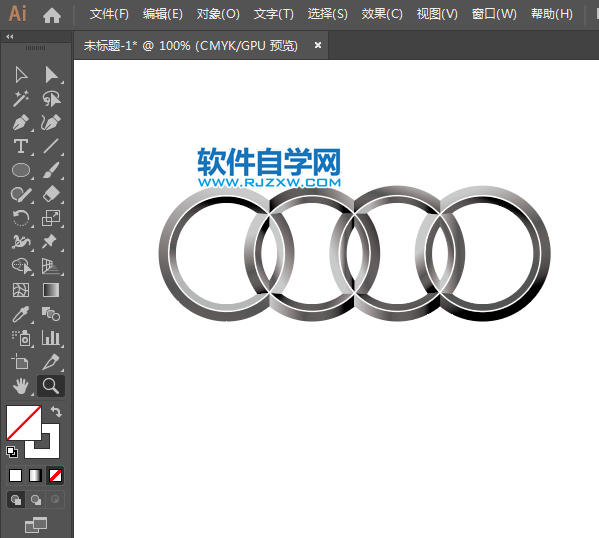Switch to Draw Behind mode
Viewport: 599px width, 538px height.
click(x=36, y=499)
